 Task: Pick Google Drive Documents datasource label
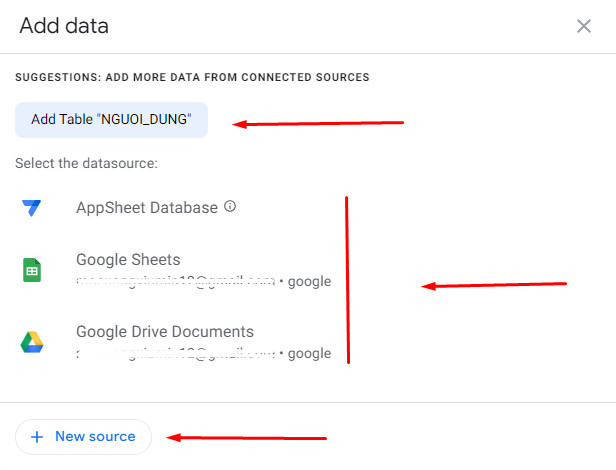164,332
